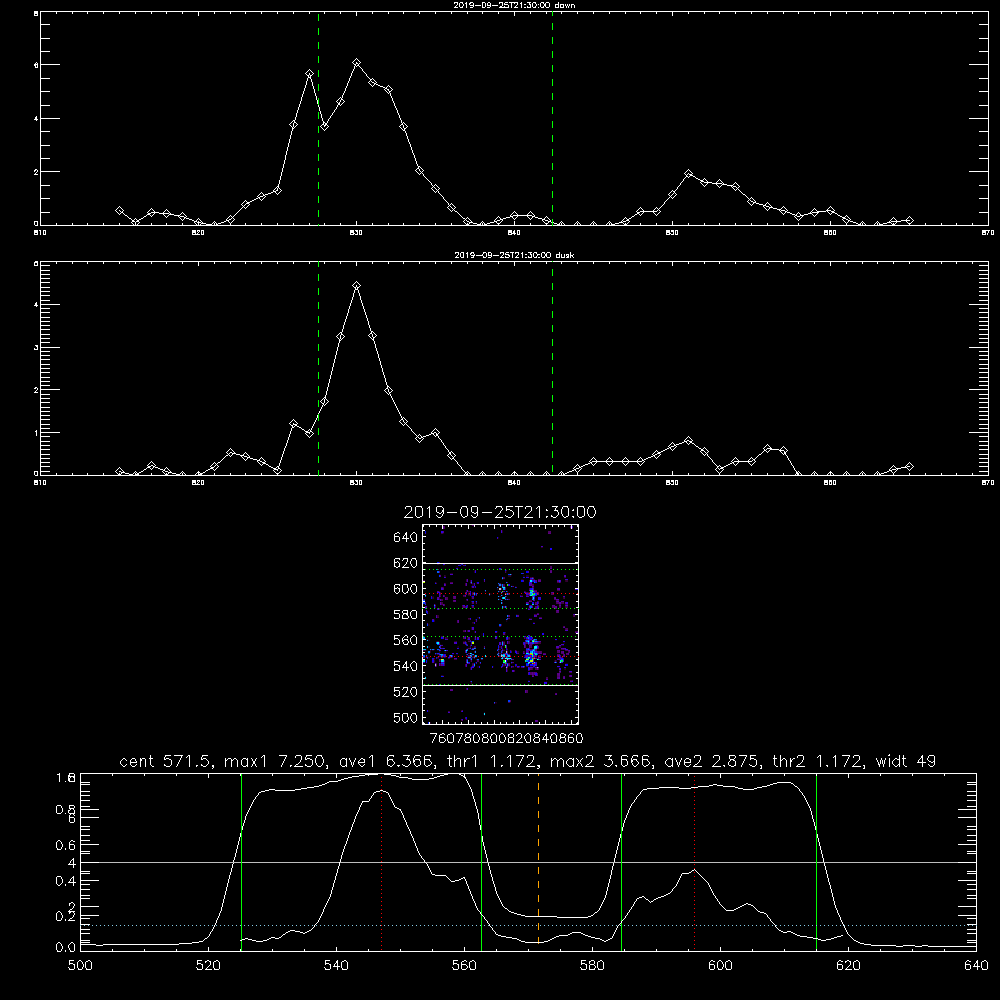Select the 'cent 571.5' value in stats line
This screenshot has height=1000, width=1000.
166,761
